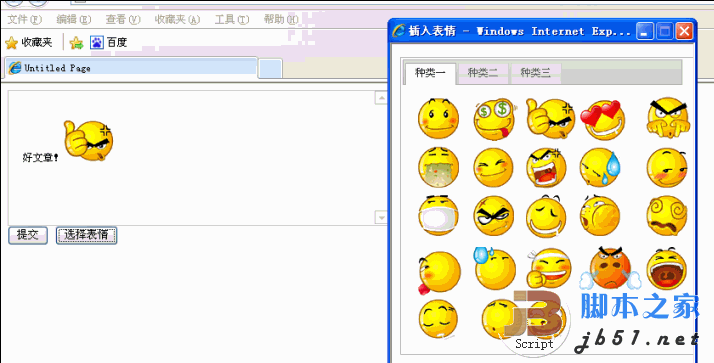This screenshot has width=714, height=363.
Task: Choose the dizzy spiral-eyes emoticon
Action: [667, 215]
